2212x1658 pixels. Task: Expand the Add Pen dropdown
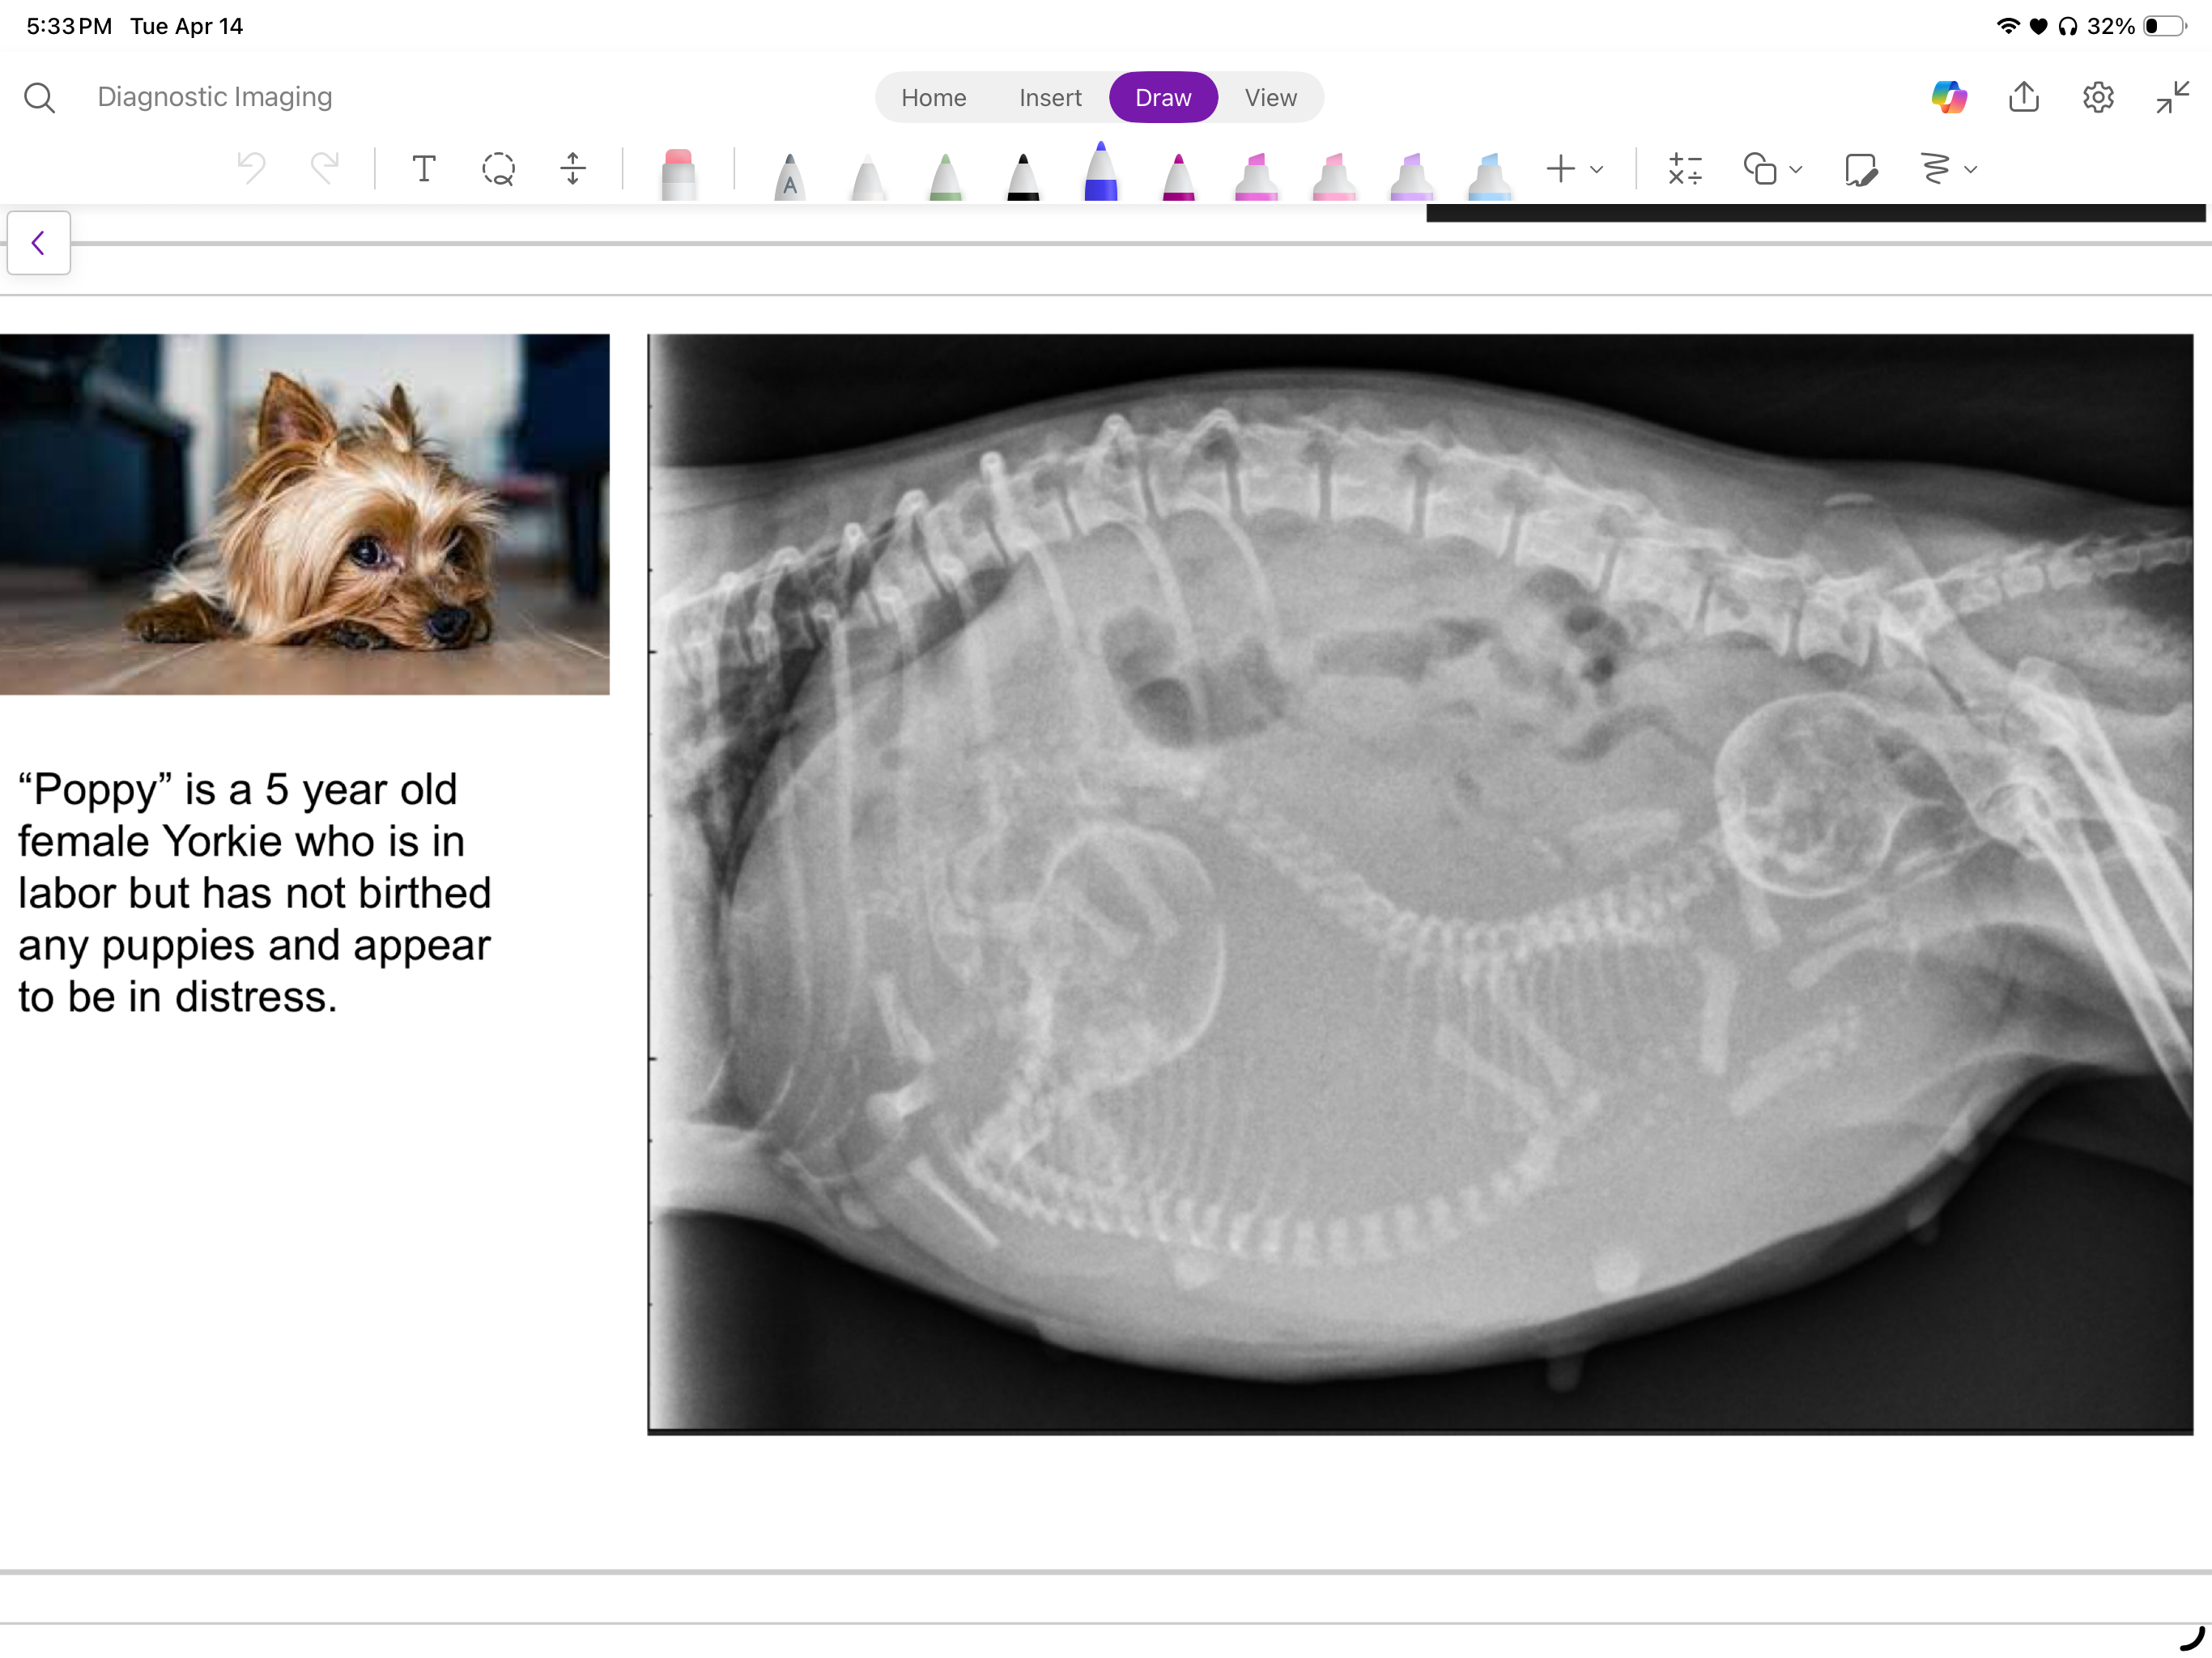[1596, 170]
